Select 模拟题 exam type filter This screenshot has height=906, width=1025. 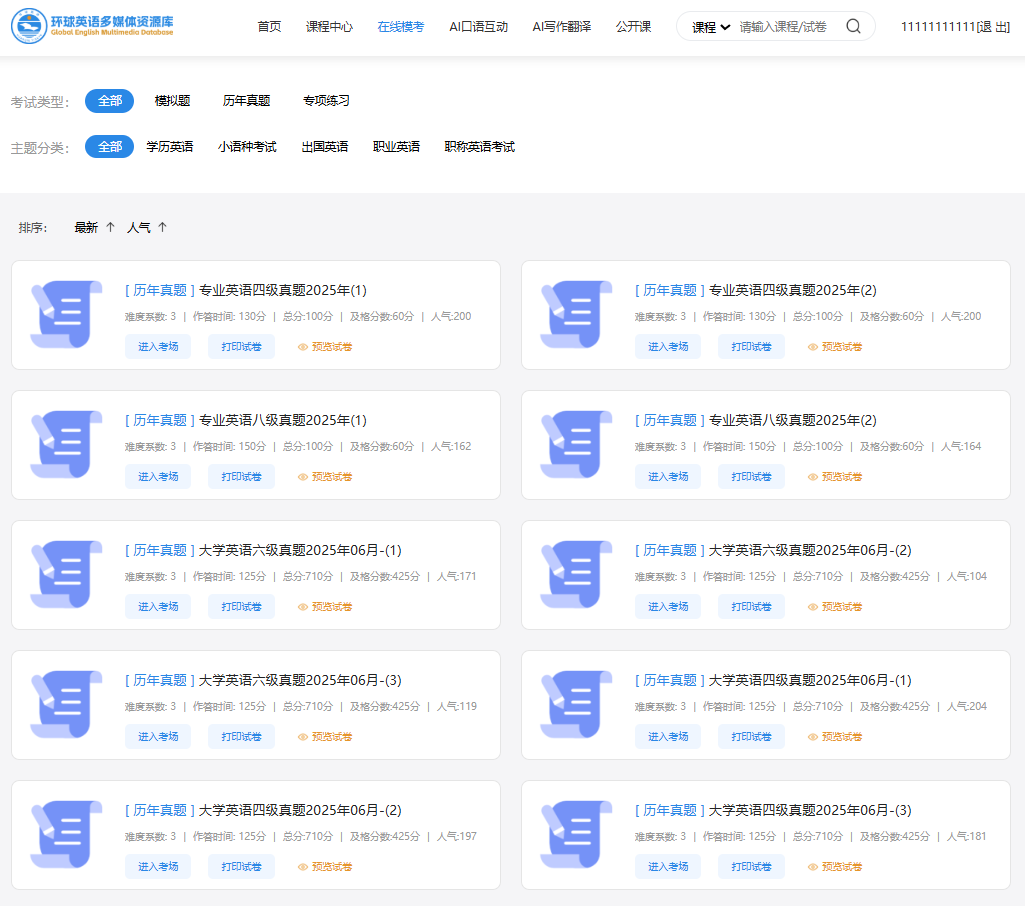(172, 101)
